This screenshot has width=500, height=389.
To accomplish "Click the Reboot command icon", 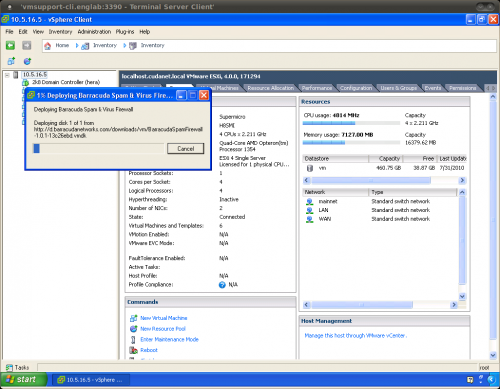I will coord(133,350).
